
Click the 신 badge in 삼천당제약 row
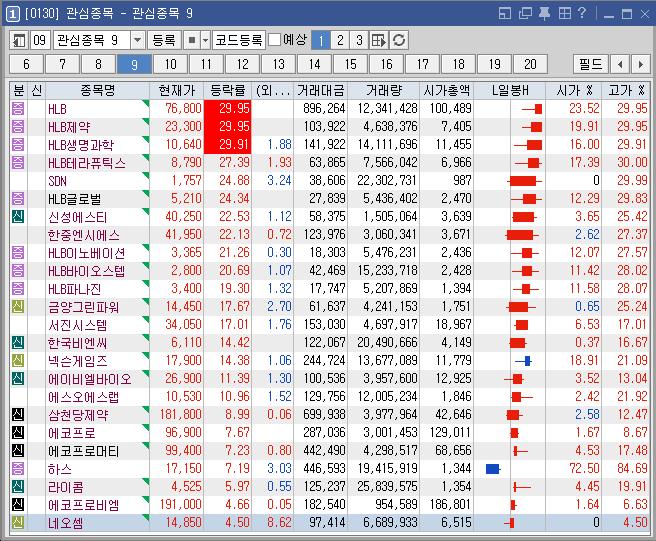click(x=18, y=414)
